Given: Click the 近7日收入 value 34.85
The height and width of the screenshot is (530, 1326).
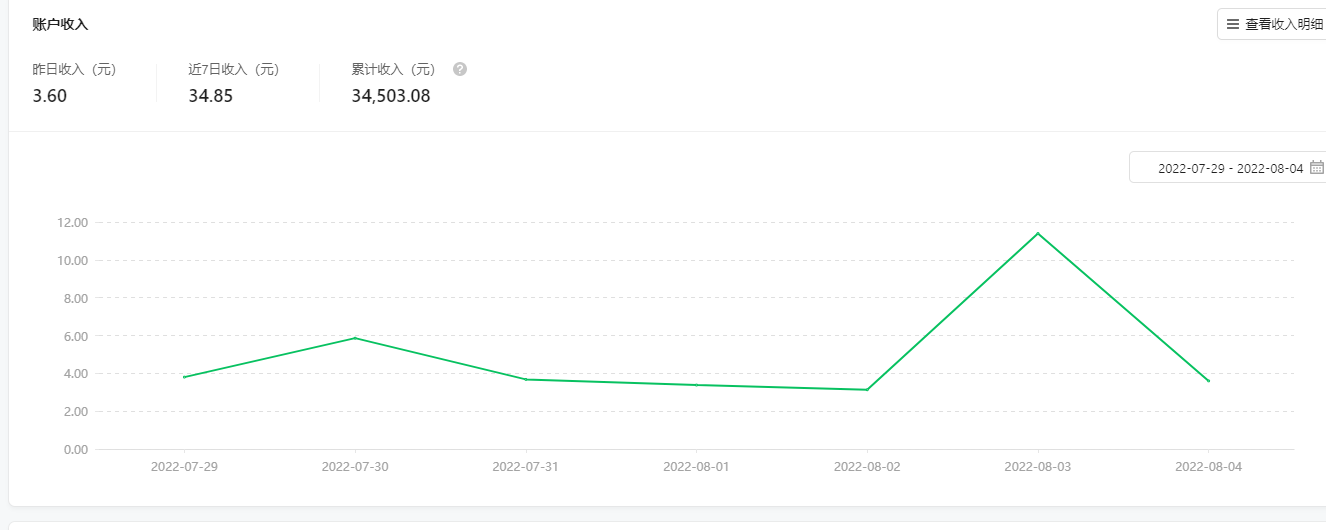Looking at the screenshot, I should tap(210, 96).
